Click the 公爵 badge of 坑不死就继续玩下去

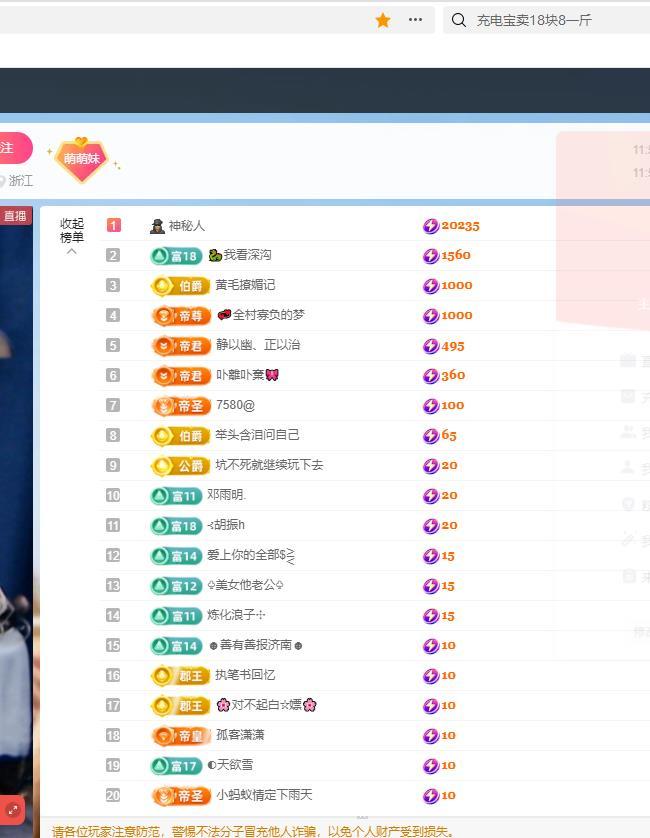[x=181, y=466]
